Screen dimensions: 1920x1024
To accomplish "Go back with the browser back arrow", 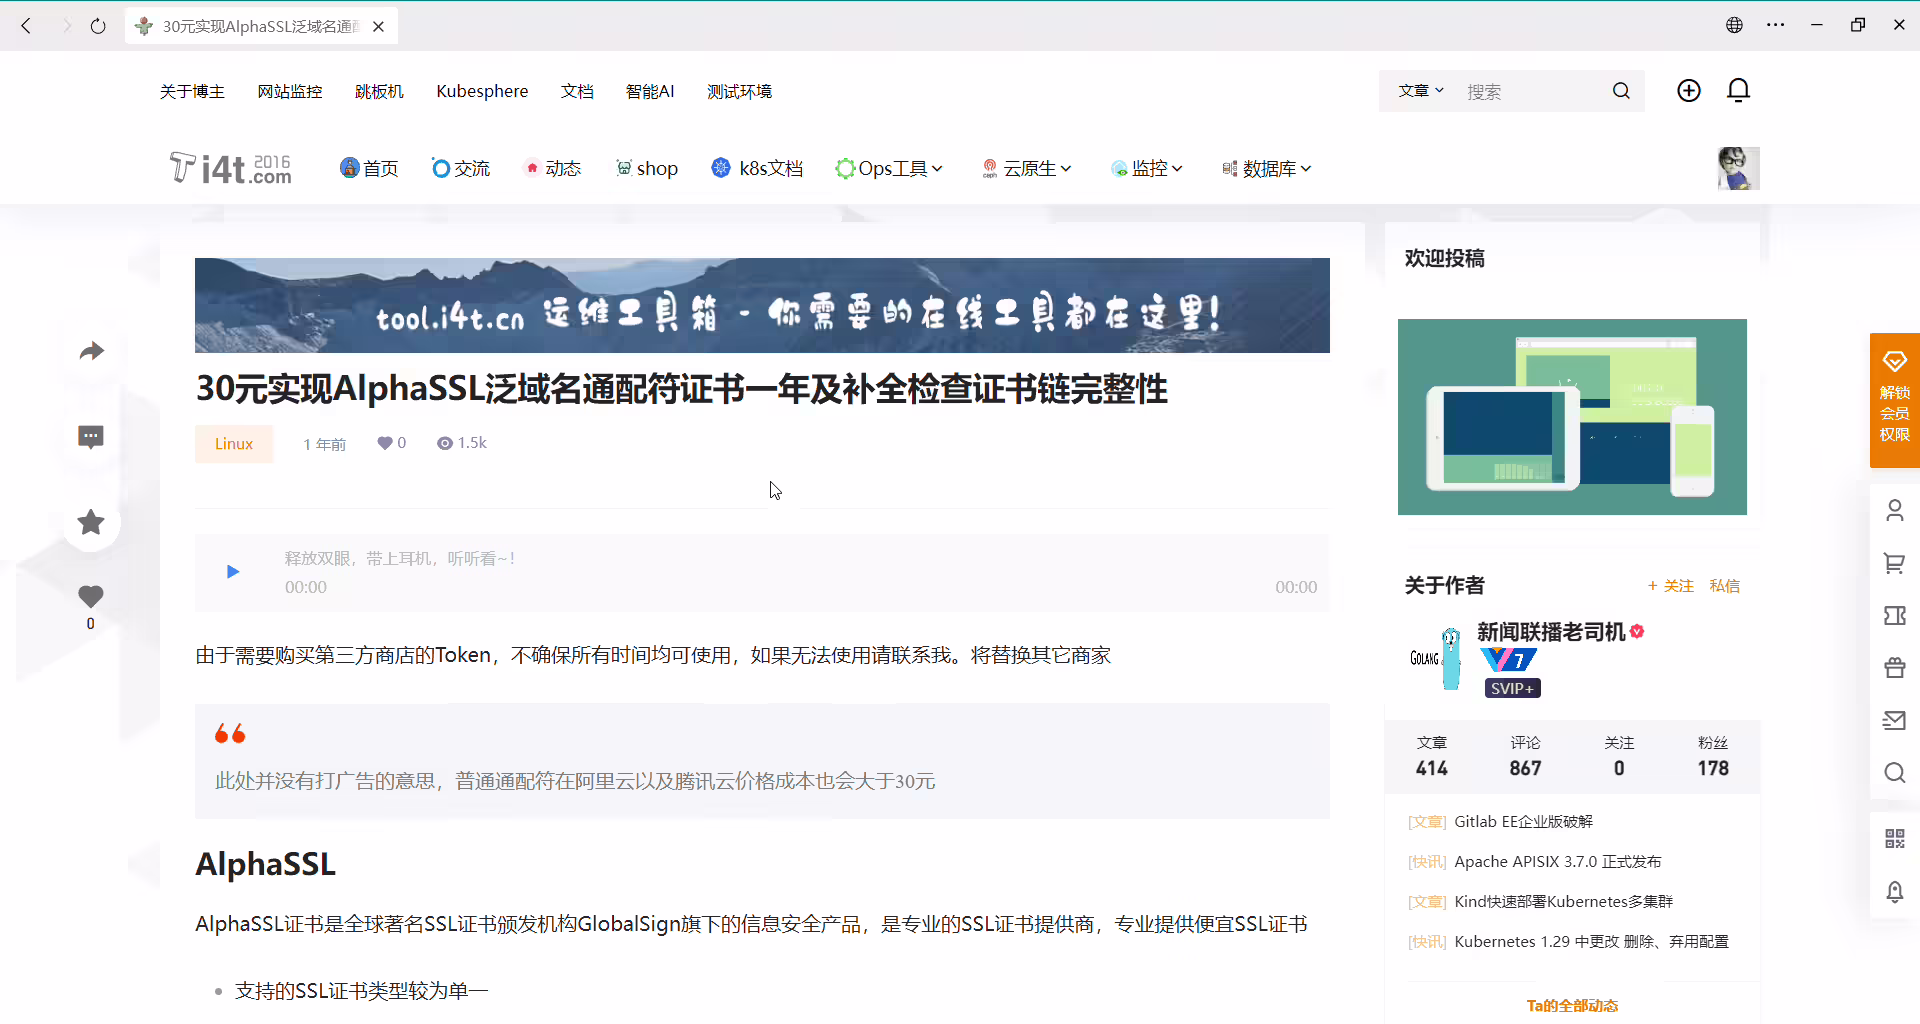I will point(27,26).
